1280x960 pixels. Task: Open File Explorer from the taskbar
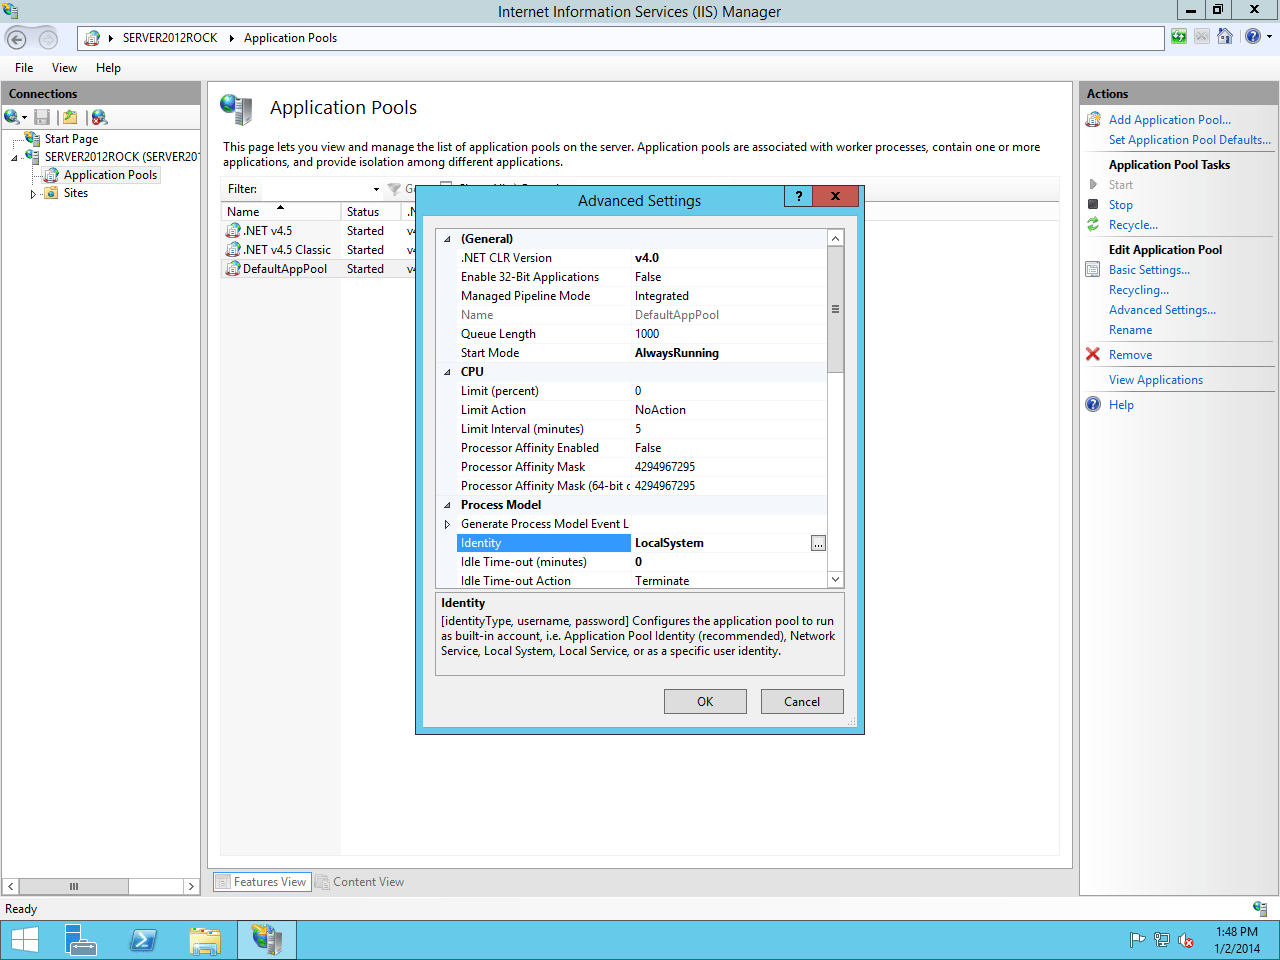(205, 940)
